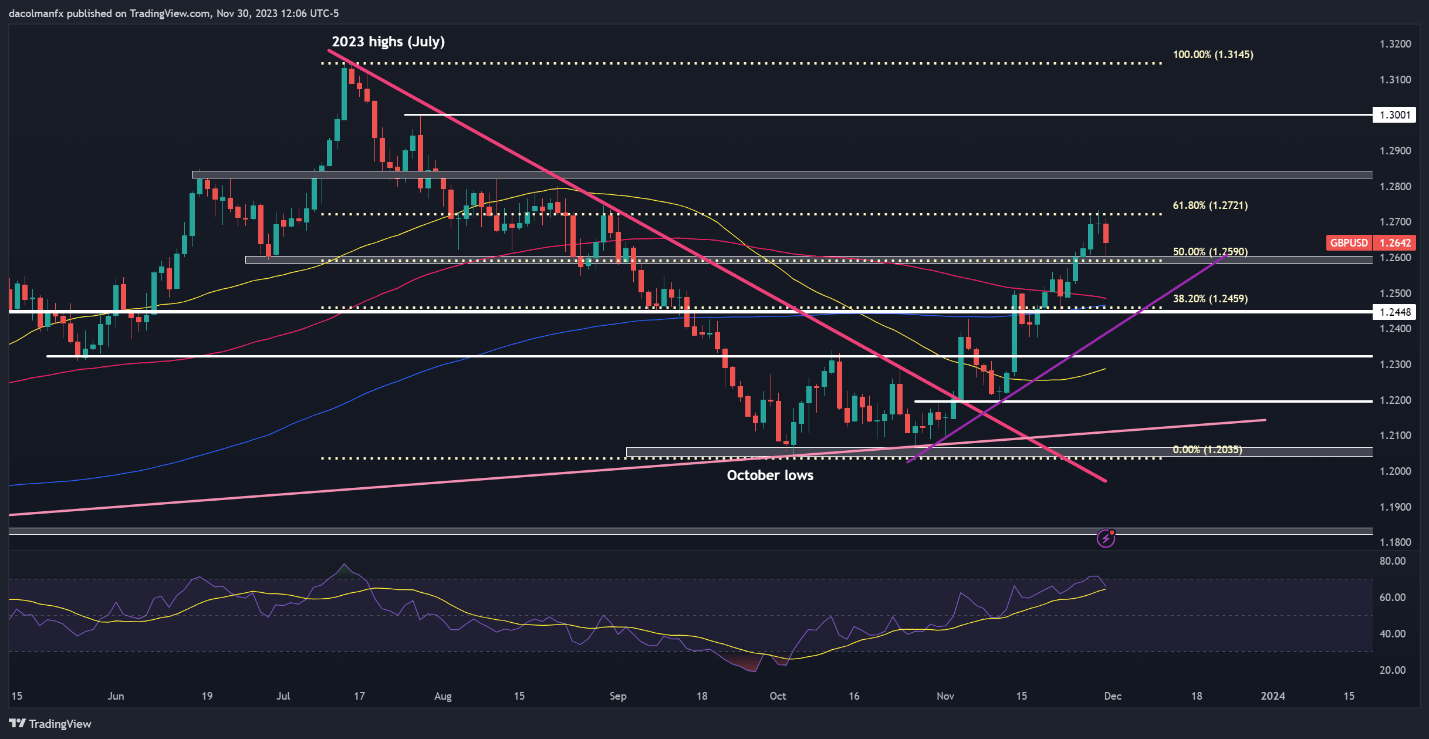Screen dimensions: 1429x739
Task: Click the 2024 label on time axis
Action: 1271,695
